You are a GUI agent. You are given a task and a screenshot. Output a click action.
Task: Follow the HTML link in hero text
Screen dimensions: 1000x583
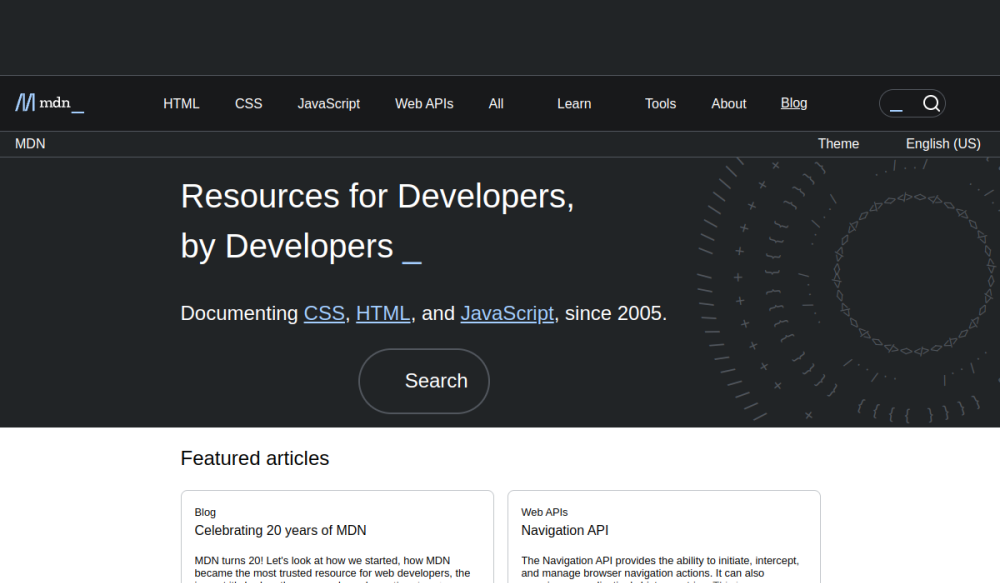pos(383,313)
